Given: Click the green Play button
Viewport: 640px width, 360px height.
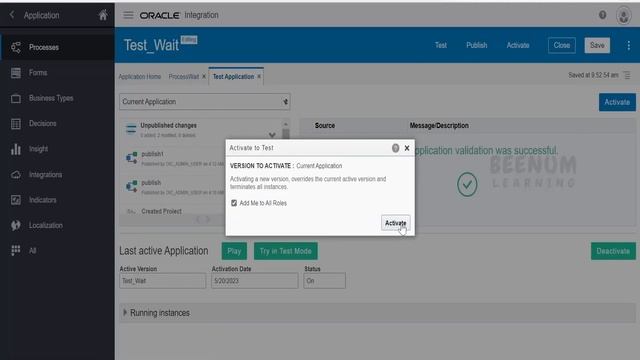Looking at the screenshot, I should [234, 251].
